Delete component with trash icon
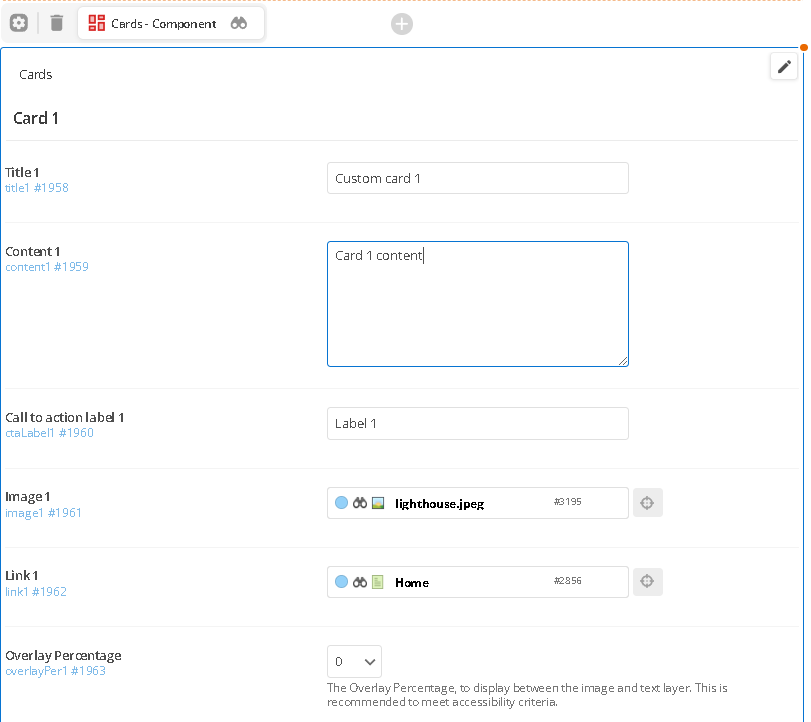This screenshot has height=722, width=811. (x=56, y=23)
